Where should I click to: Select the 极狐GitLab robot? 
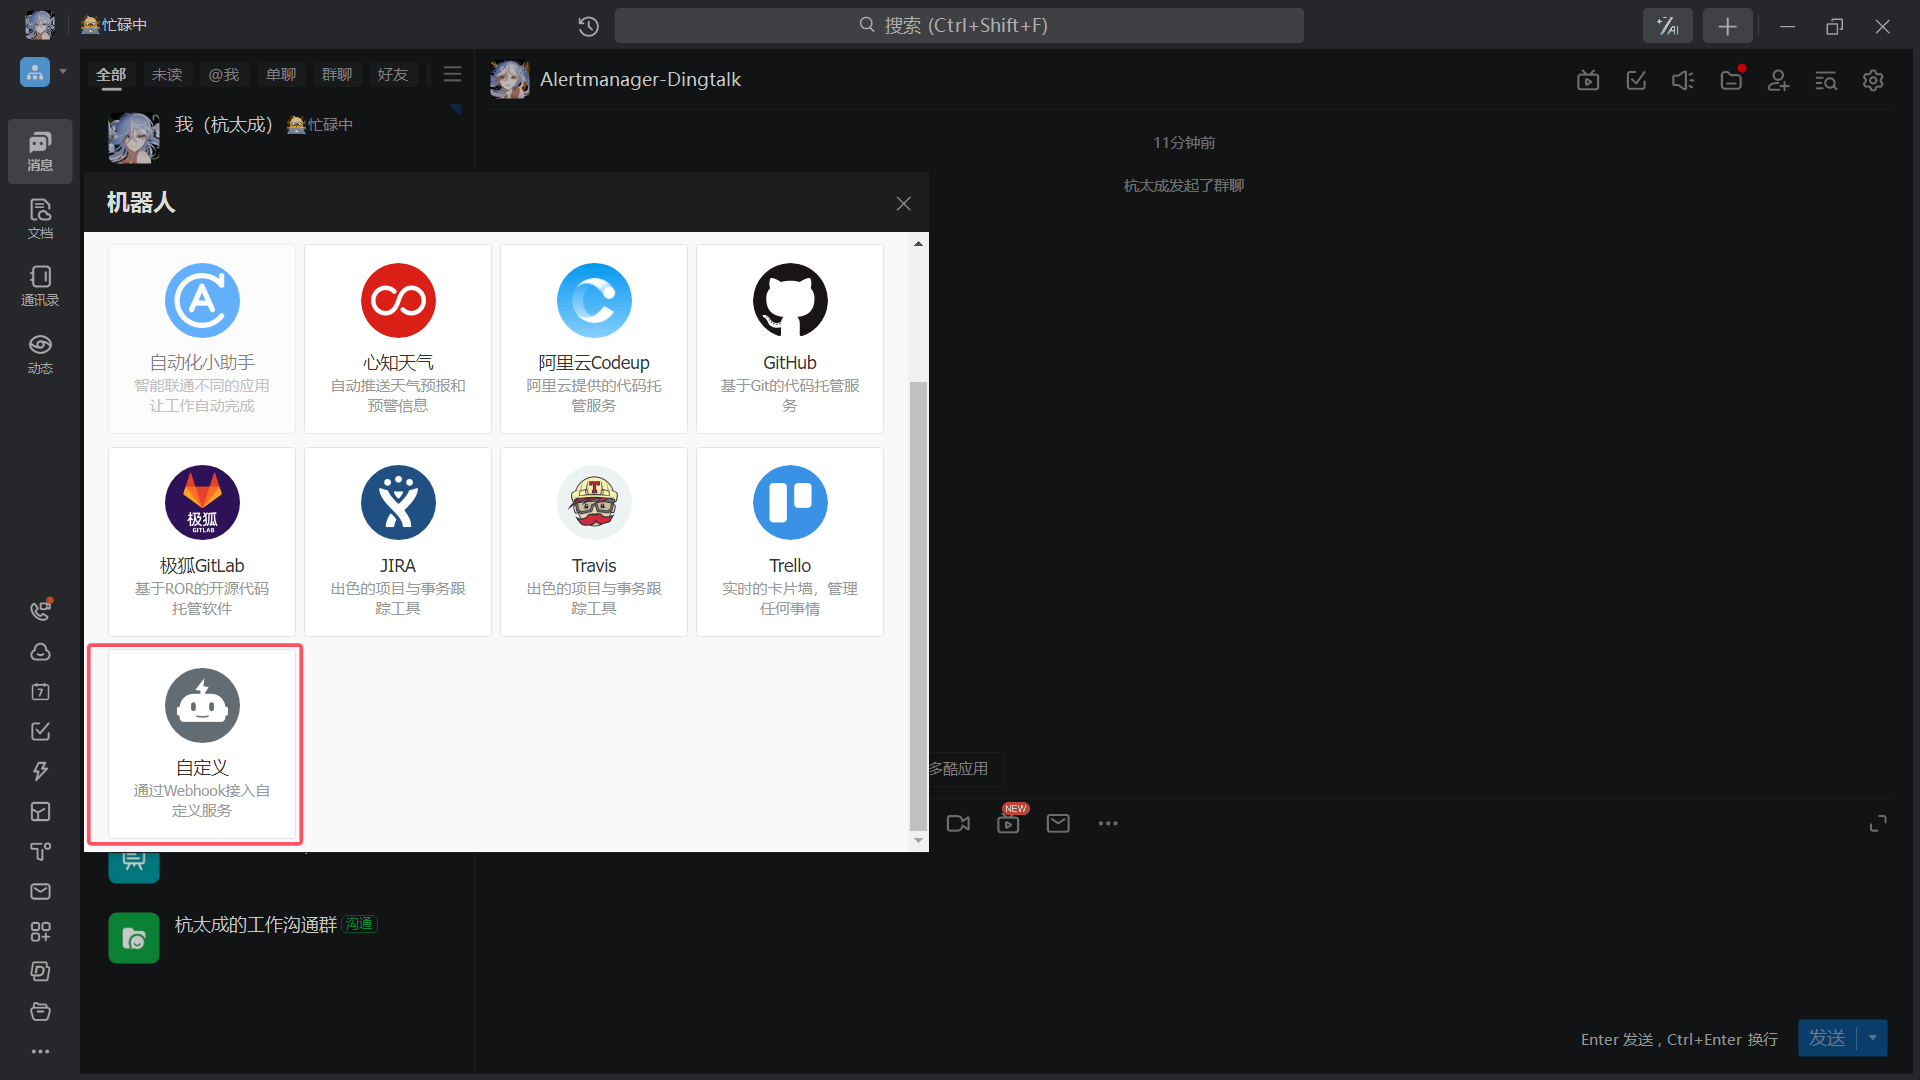tap(202, 541)
